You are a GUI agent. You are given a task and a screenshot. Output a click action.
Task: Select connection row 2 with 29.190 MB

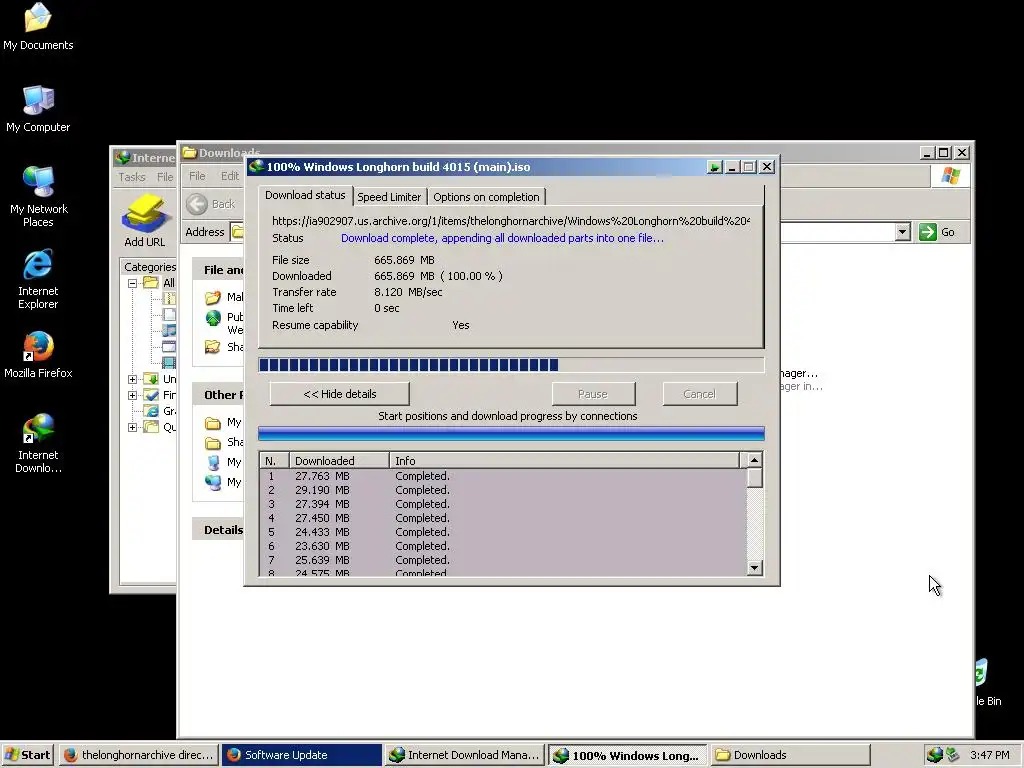click(503, 490)
